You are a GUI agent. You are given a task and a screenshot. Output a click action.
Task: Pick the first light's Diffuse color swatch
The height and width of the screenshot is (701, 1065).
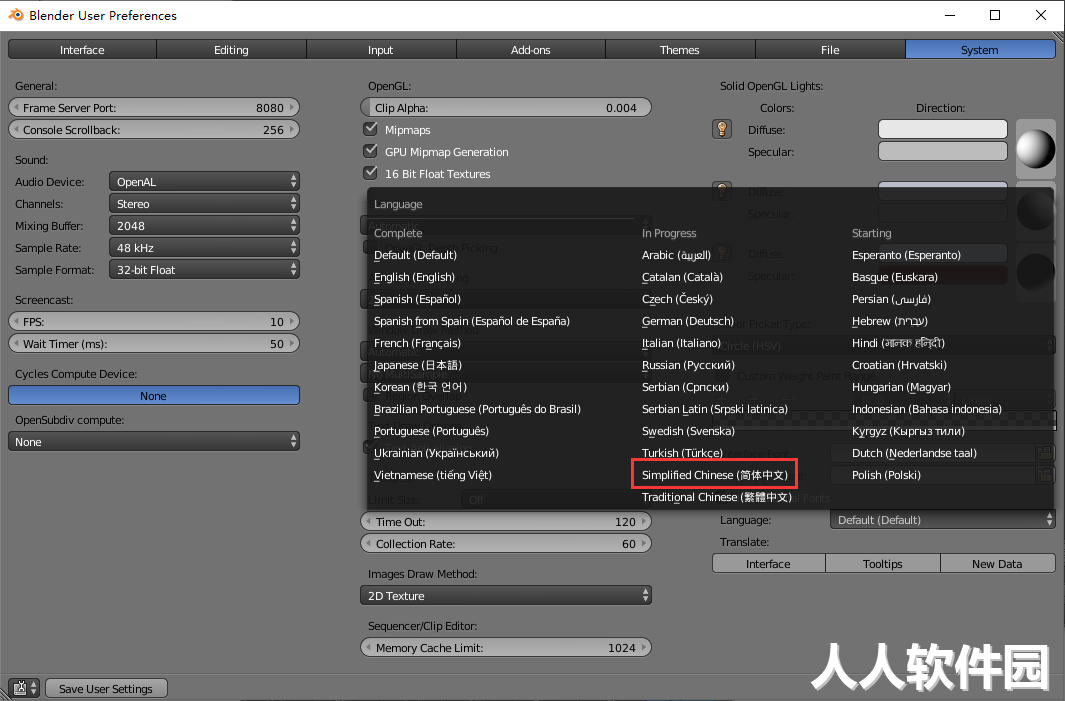tap(943, 129)
